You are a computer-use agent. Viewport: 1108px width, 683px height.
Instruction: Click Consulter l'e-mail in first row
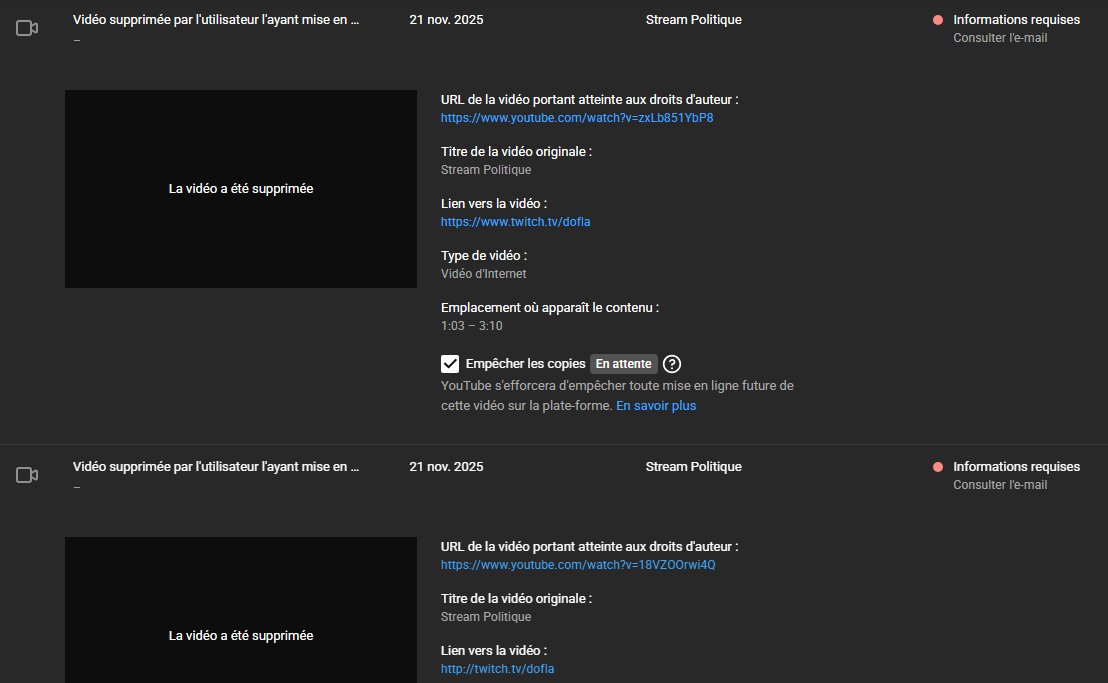click(1000, 38)
